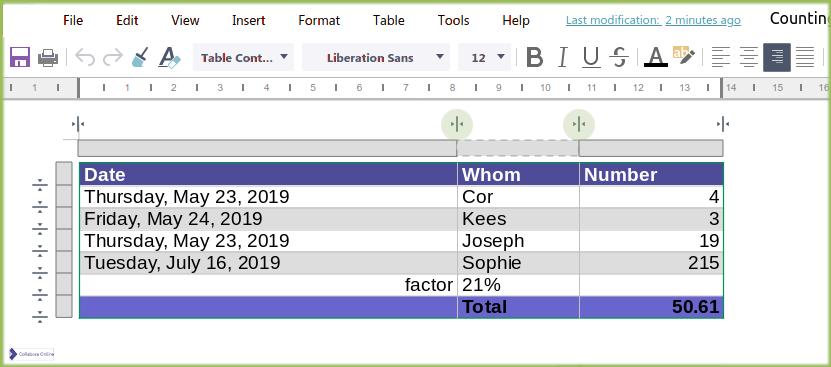Toggle Italic formatting

563,57
